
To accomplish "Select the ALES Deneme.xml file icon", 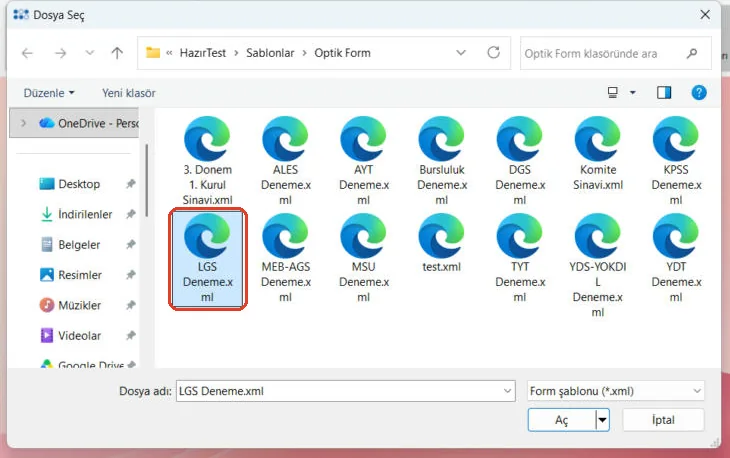I will coord(285,139).
